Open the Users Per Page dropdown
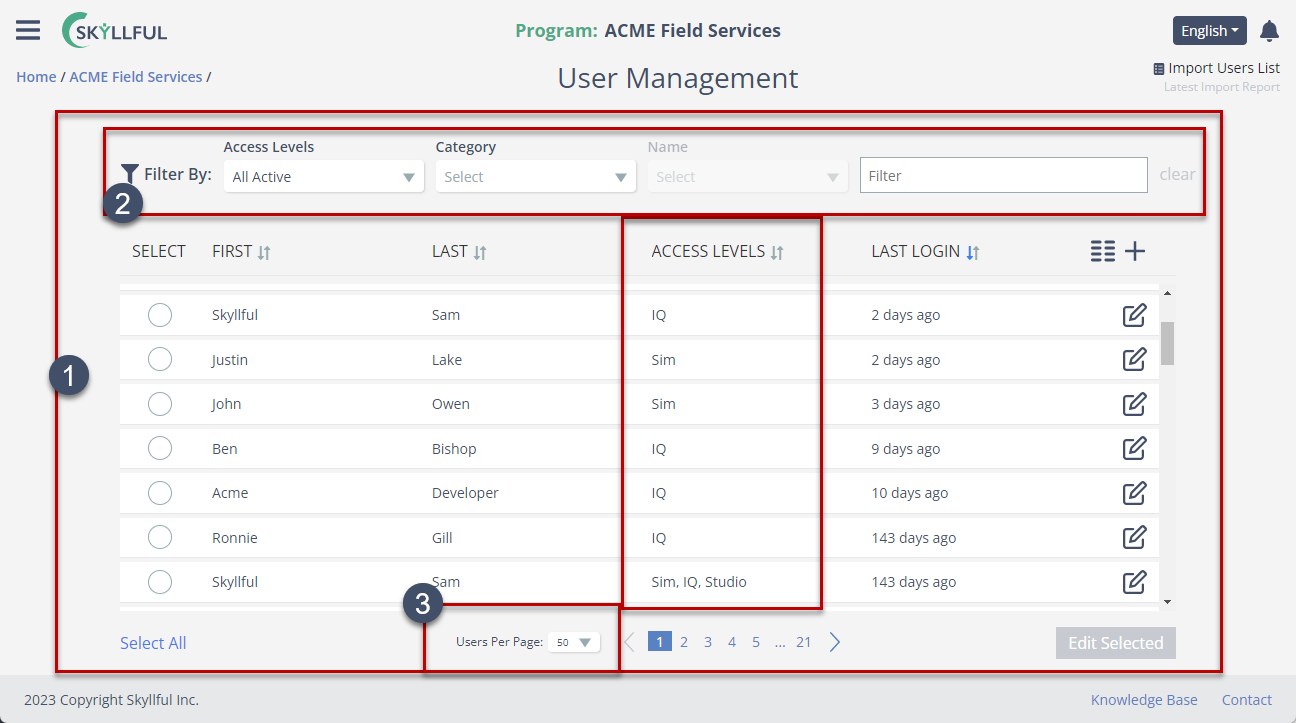This screenshot has height=723, width=1296. coord(574,642)
